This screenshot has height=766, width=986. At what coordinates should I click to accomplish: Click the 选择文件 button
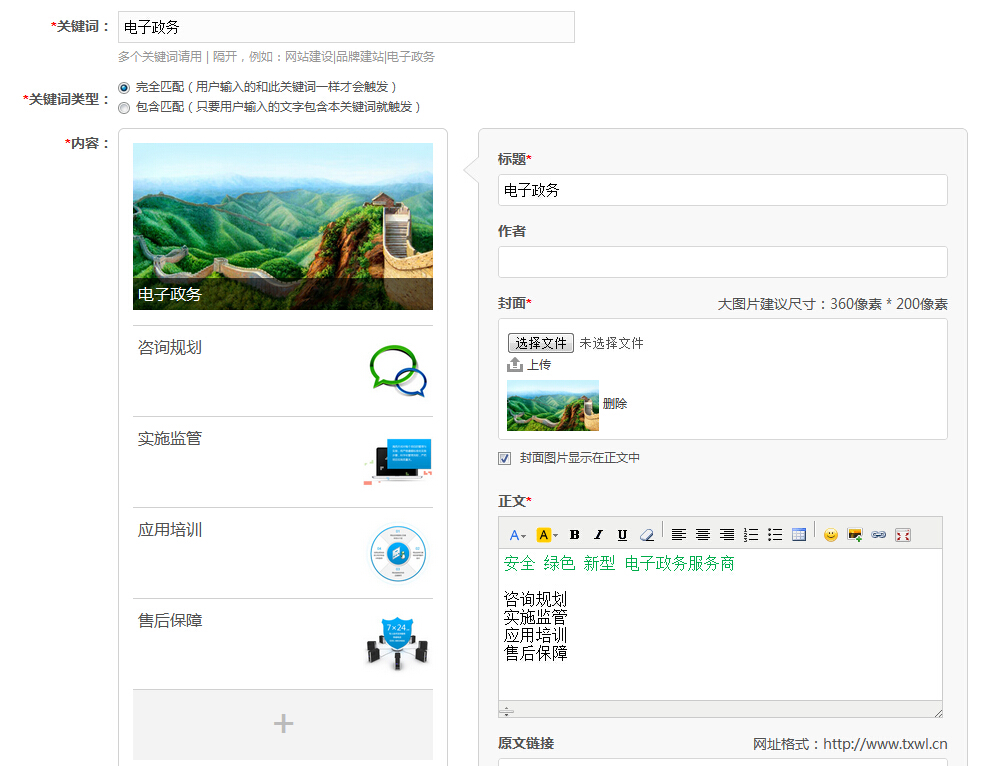[541, 343]
